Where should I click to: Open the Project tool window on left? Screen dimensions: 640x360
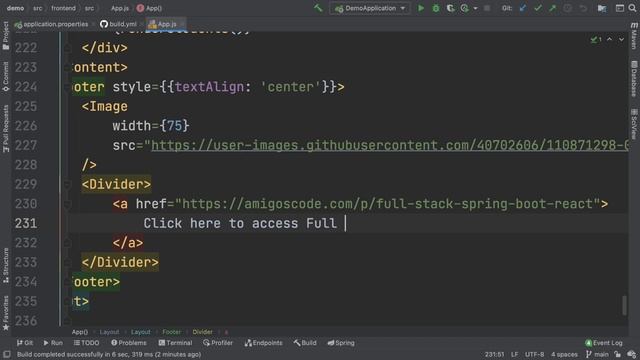click(x=6, y=36)
